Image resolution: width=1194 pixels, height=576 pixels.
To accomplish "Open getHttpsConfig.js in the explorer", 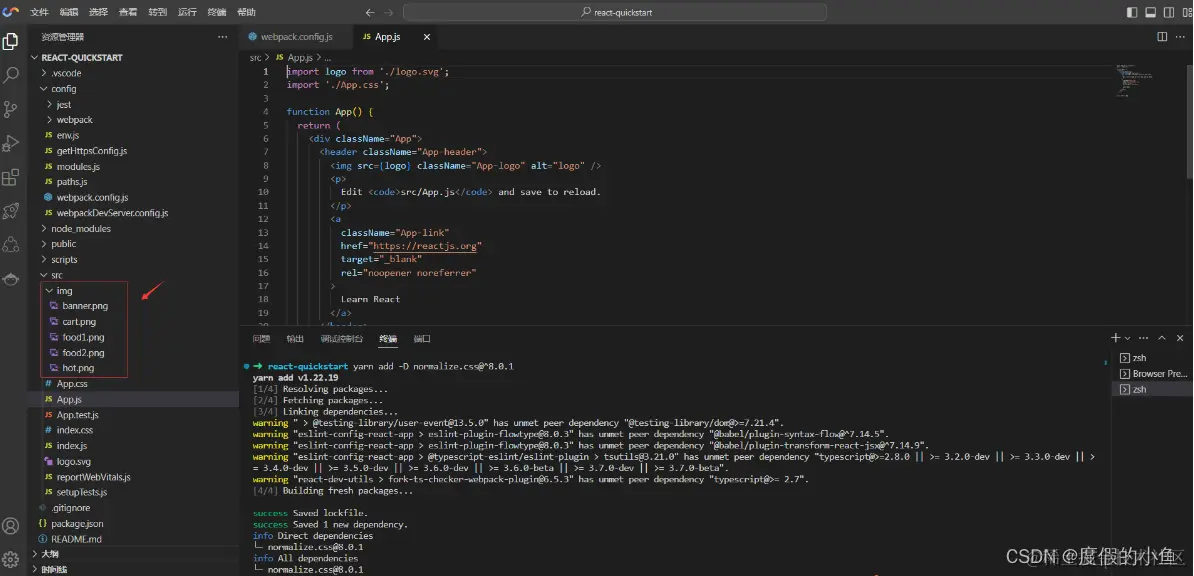I will click(134, 151).
